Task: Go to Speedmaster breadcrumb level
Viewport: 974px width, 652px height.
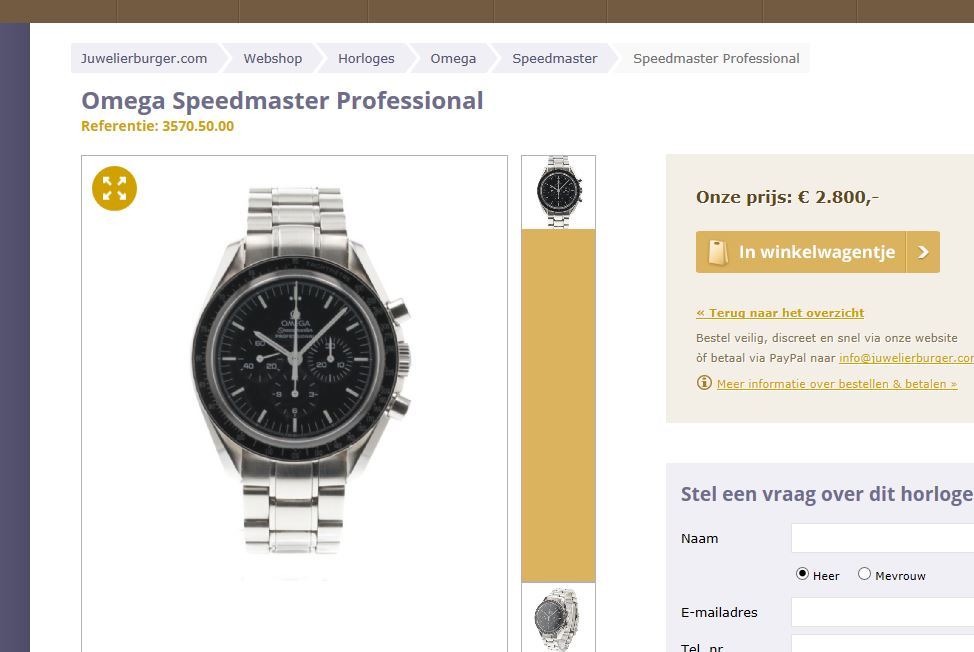Action: 554,58
